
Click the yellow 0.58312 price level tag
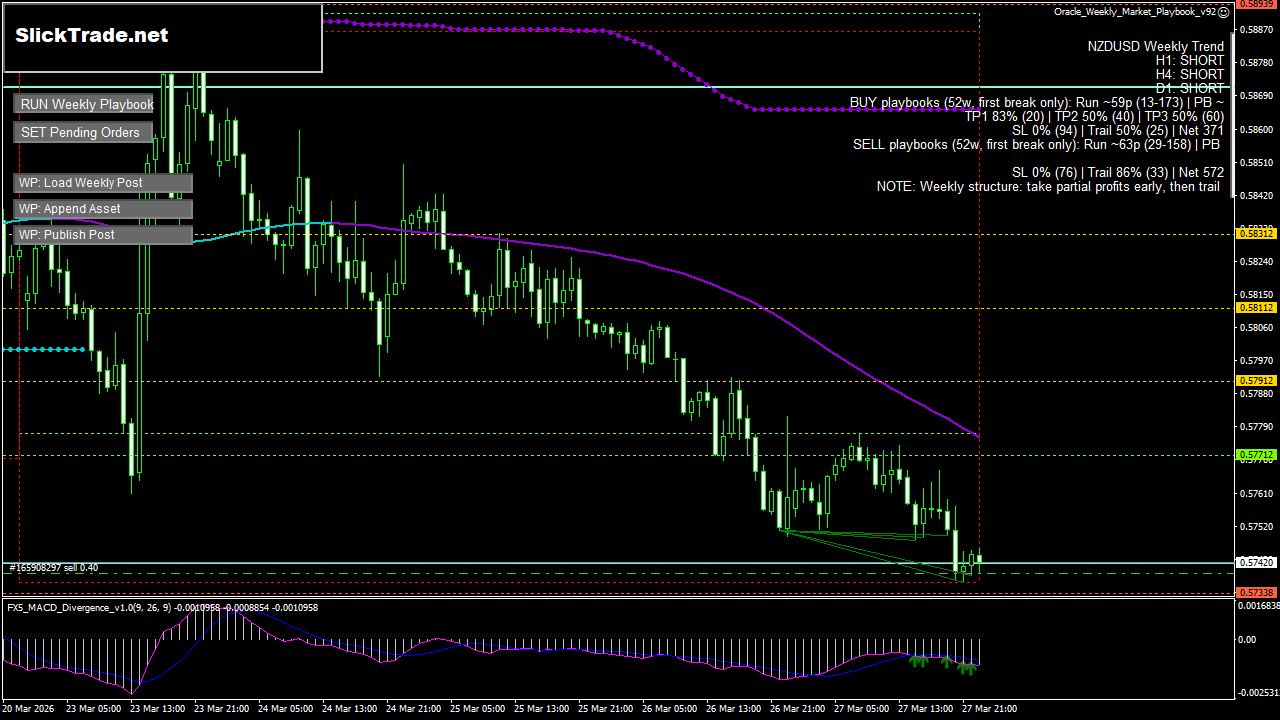[1256, 233]
